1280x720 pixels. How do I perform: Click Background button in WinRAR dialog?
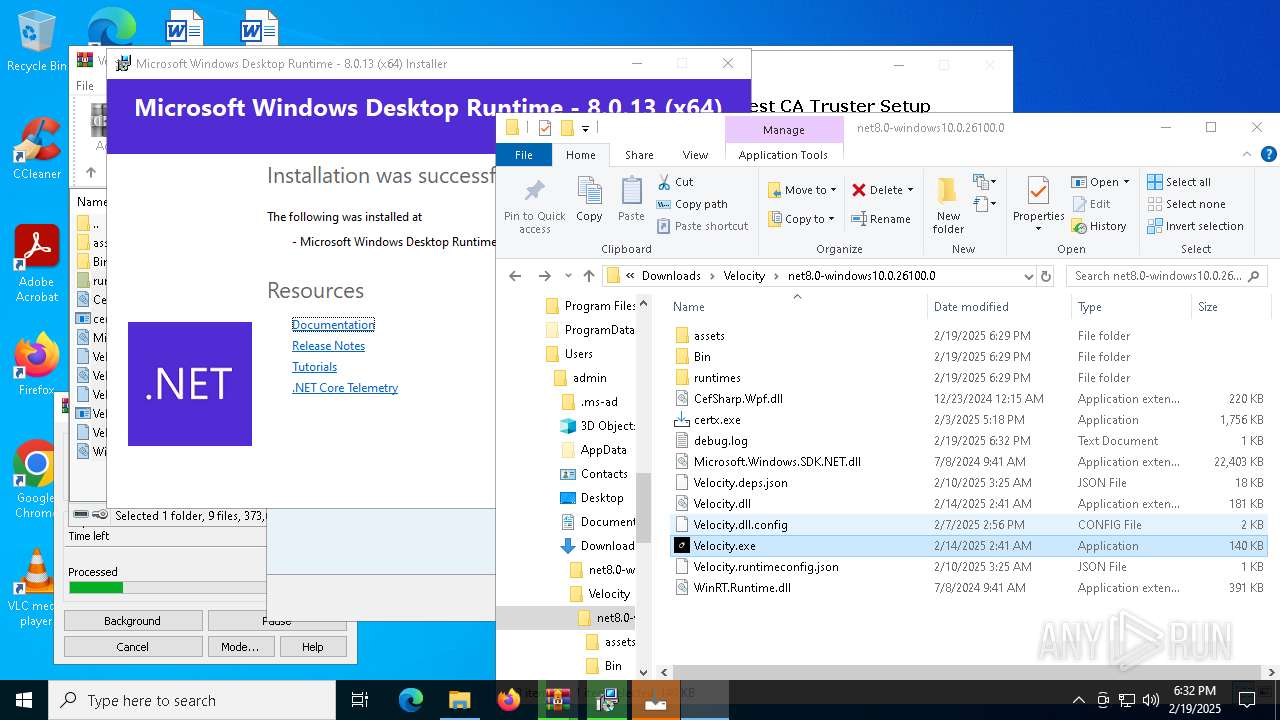click(x=133, y=621)
